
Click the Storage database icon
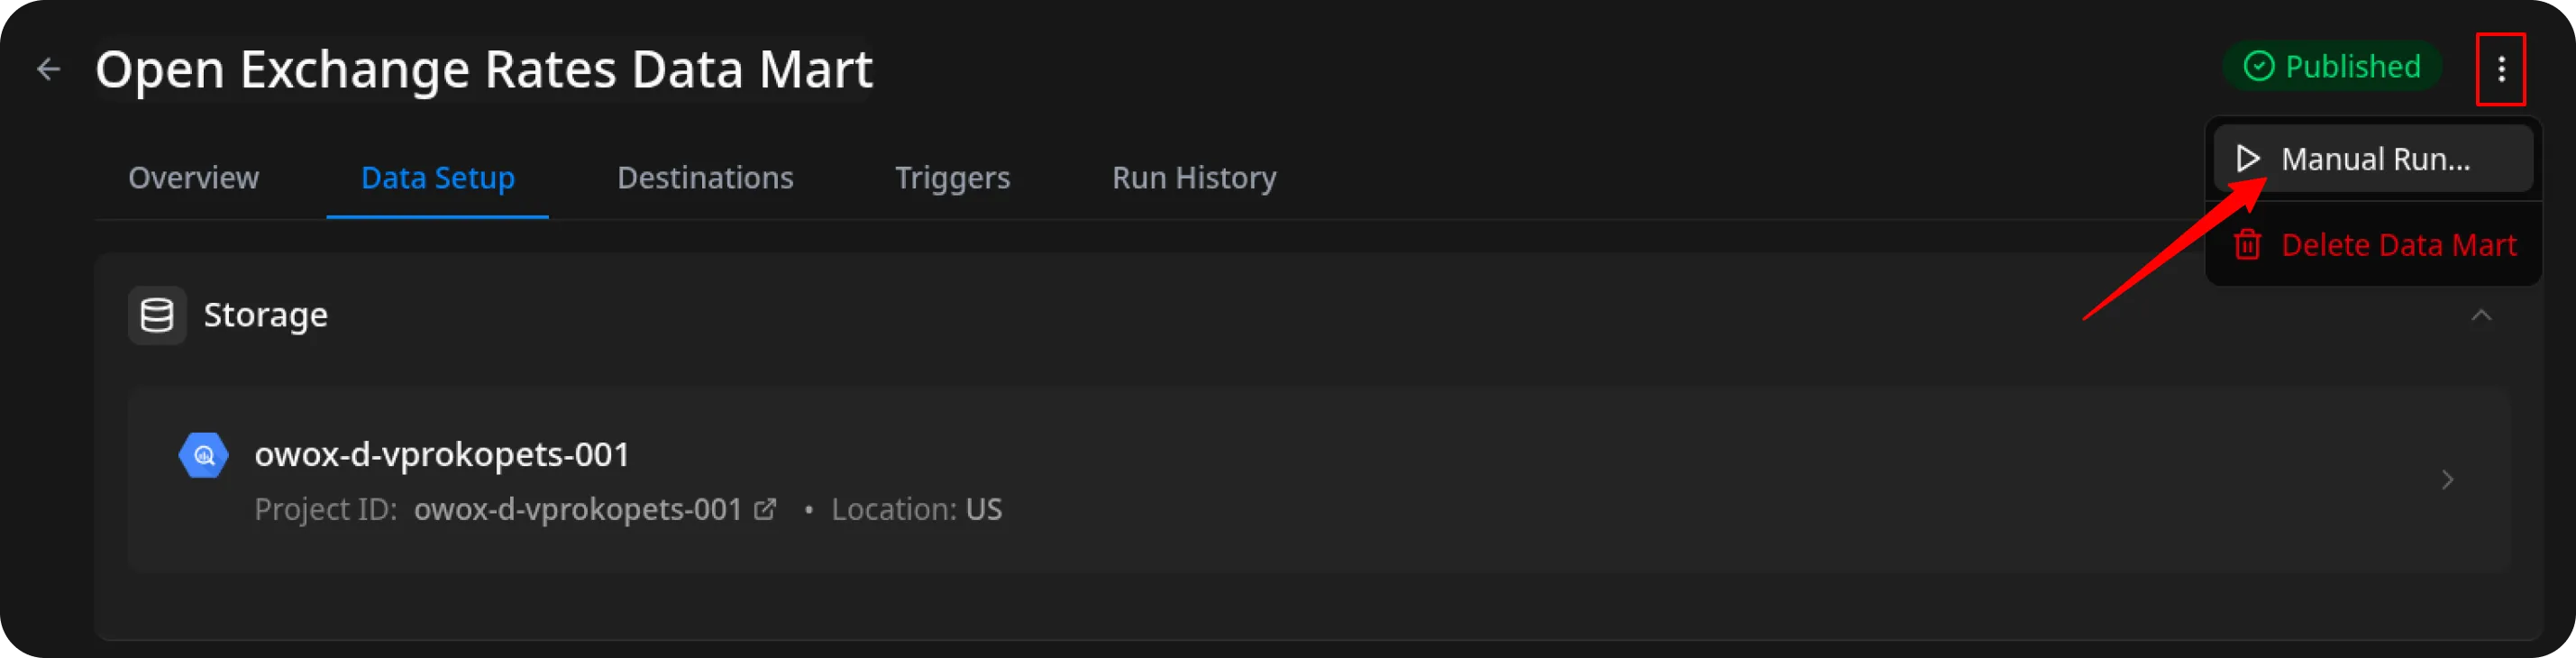click(157, 315)
